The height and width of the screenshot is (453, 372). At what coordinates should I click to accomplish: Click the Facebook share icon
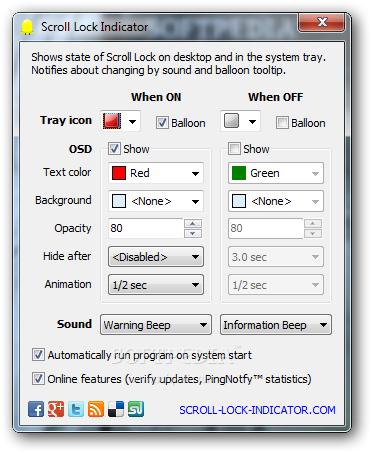click(36, 409)
